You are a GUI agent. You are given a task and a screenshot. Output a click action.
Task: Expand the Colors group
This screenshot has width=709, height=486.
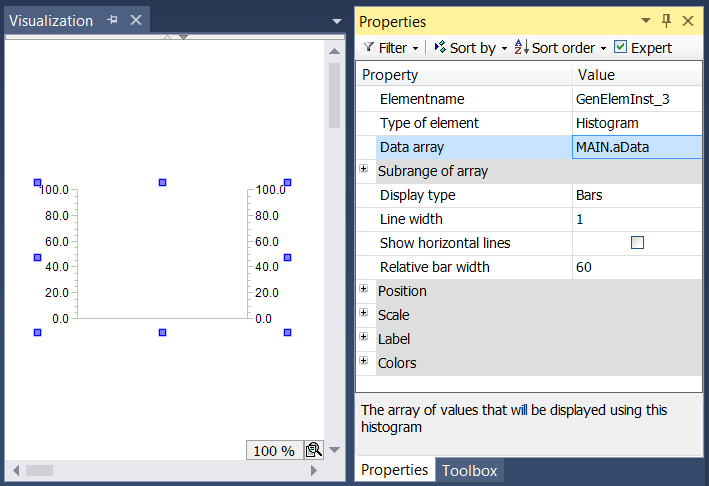coord(364,360)
